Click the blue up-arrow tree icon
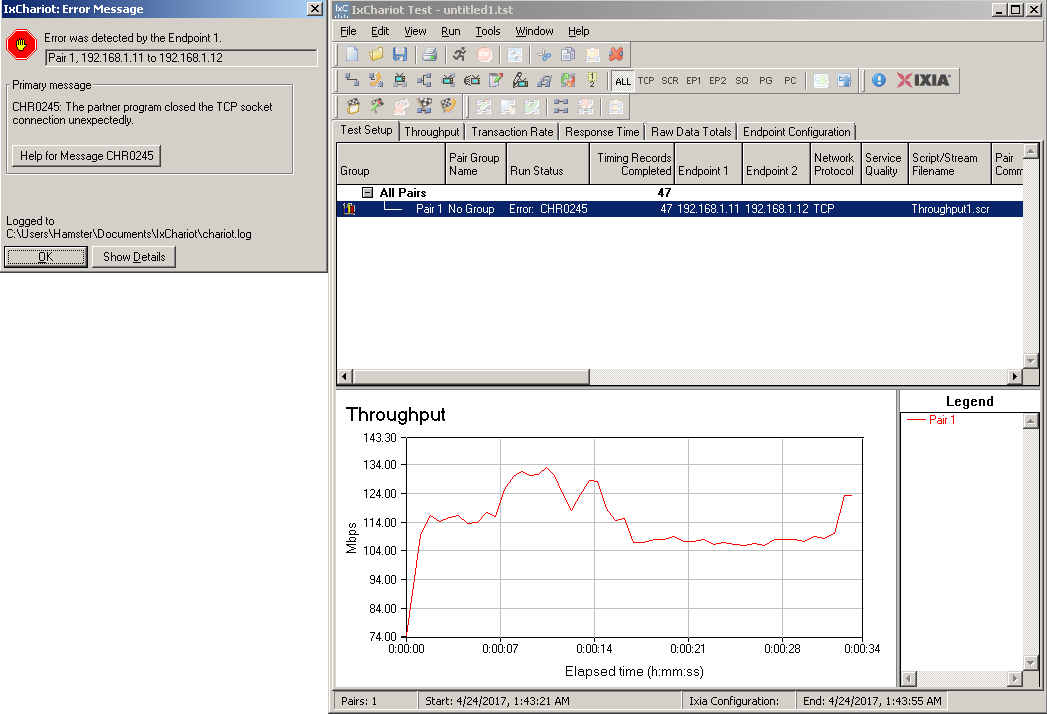The height and width of the screenshot is (714, 1047). 845,81
